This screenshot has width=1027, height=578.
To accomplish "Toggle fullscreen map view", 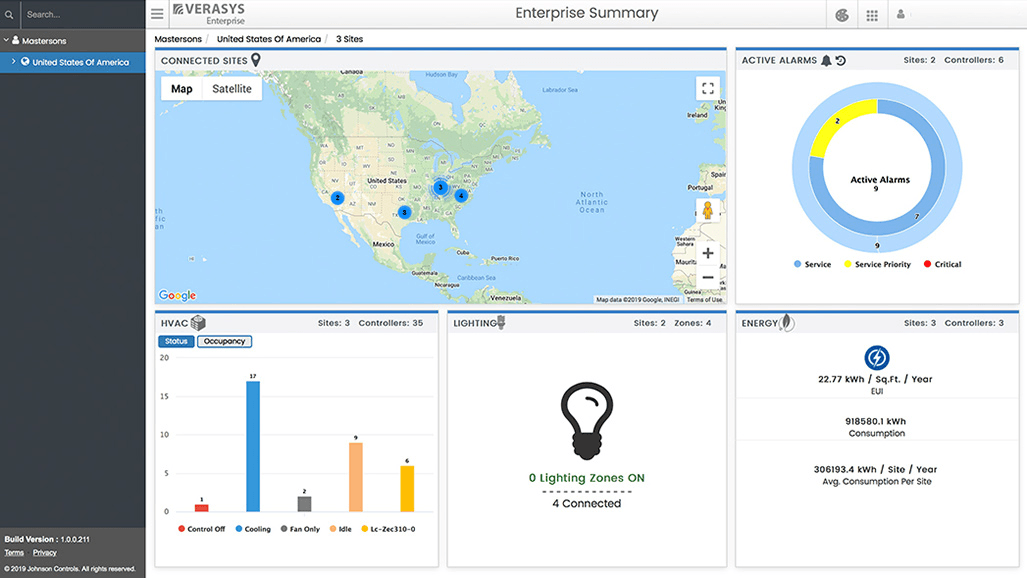I will coord(707,88).
